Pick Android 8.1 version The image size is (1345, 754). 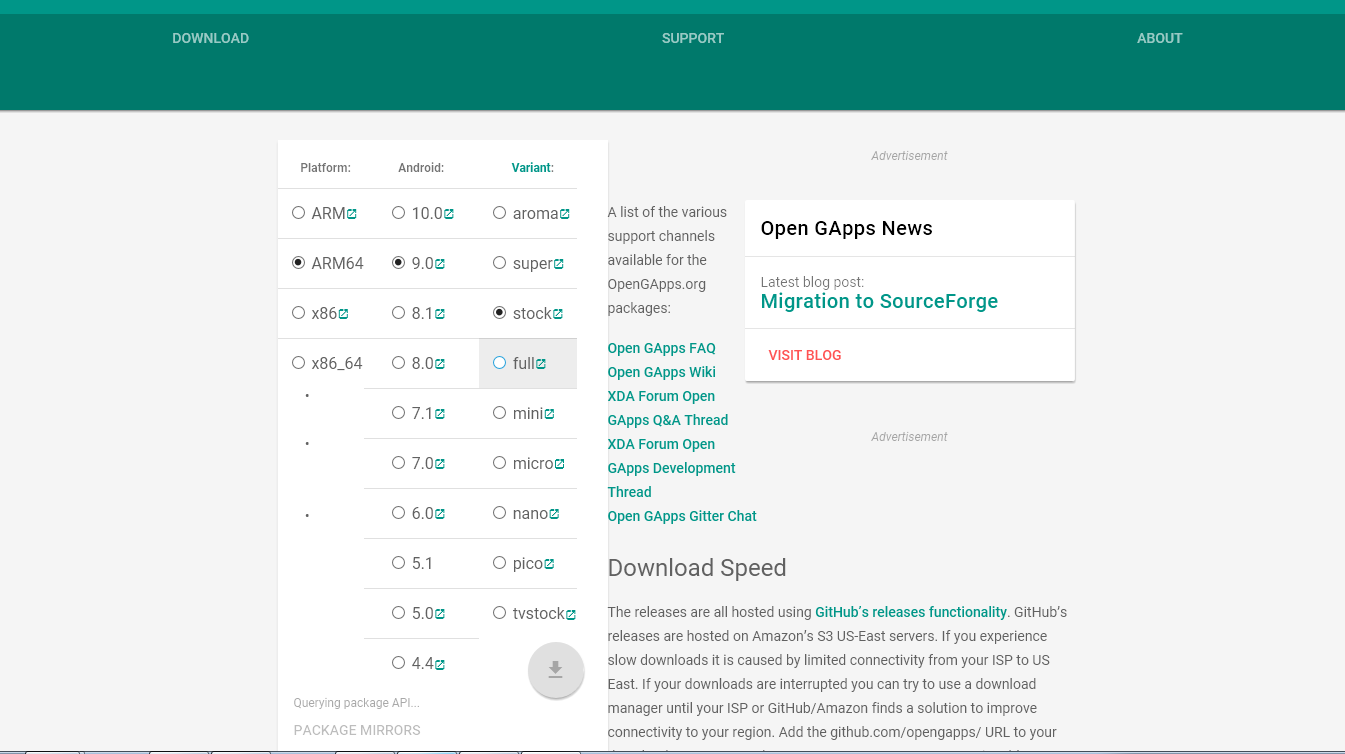pyautogui.click(x=398, y=313)
